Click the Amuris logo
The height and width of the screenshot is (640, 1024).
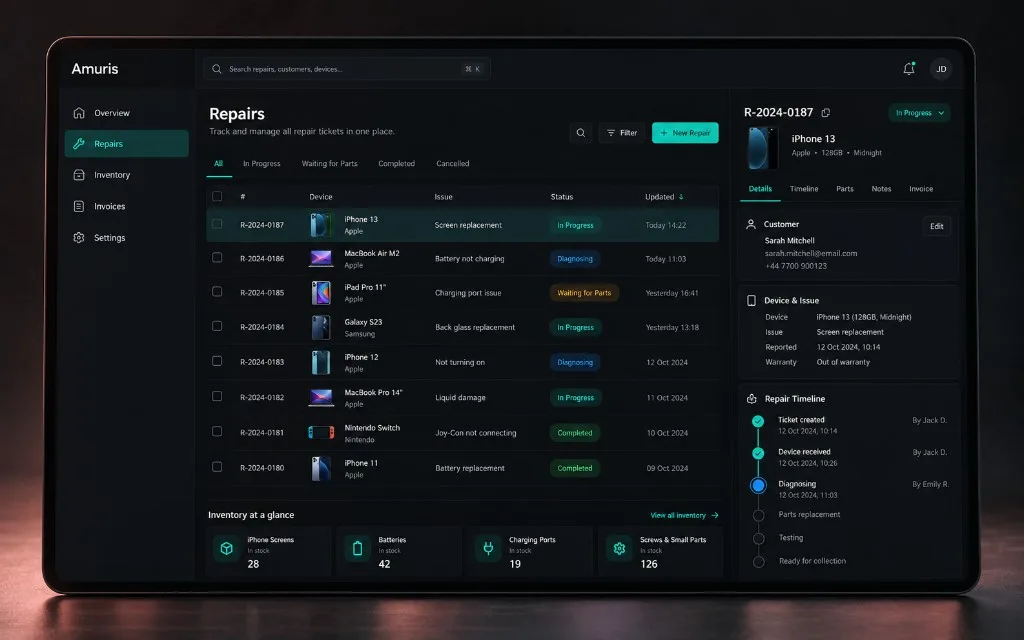pos(95,69)
